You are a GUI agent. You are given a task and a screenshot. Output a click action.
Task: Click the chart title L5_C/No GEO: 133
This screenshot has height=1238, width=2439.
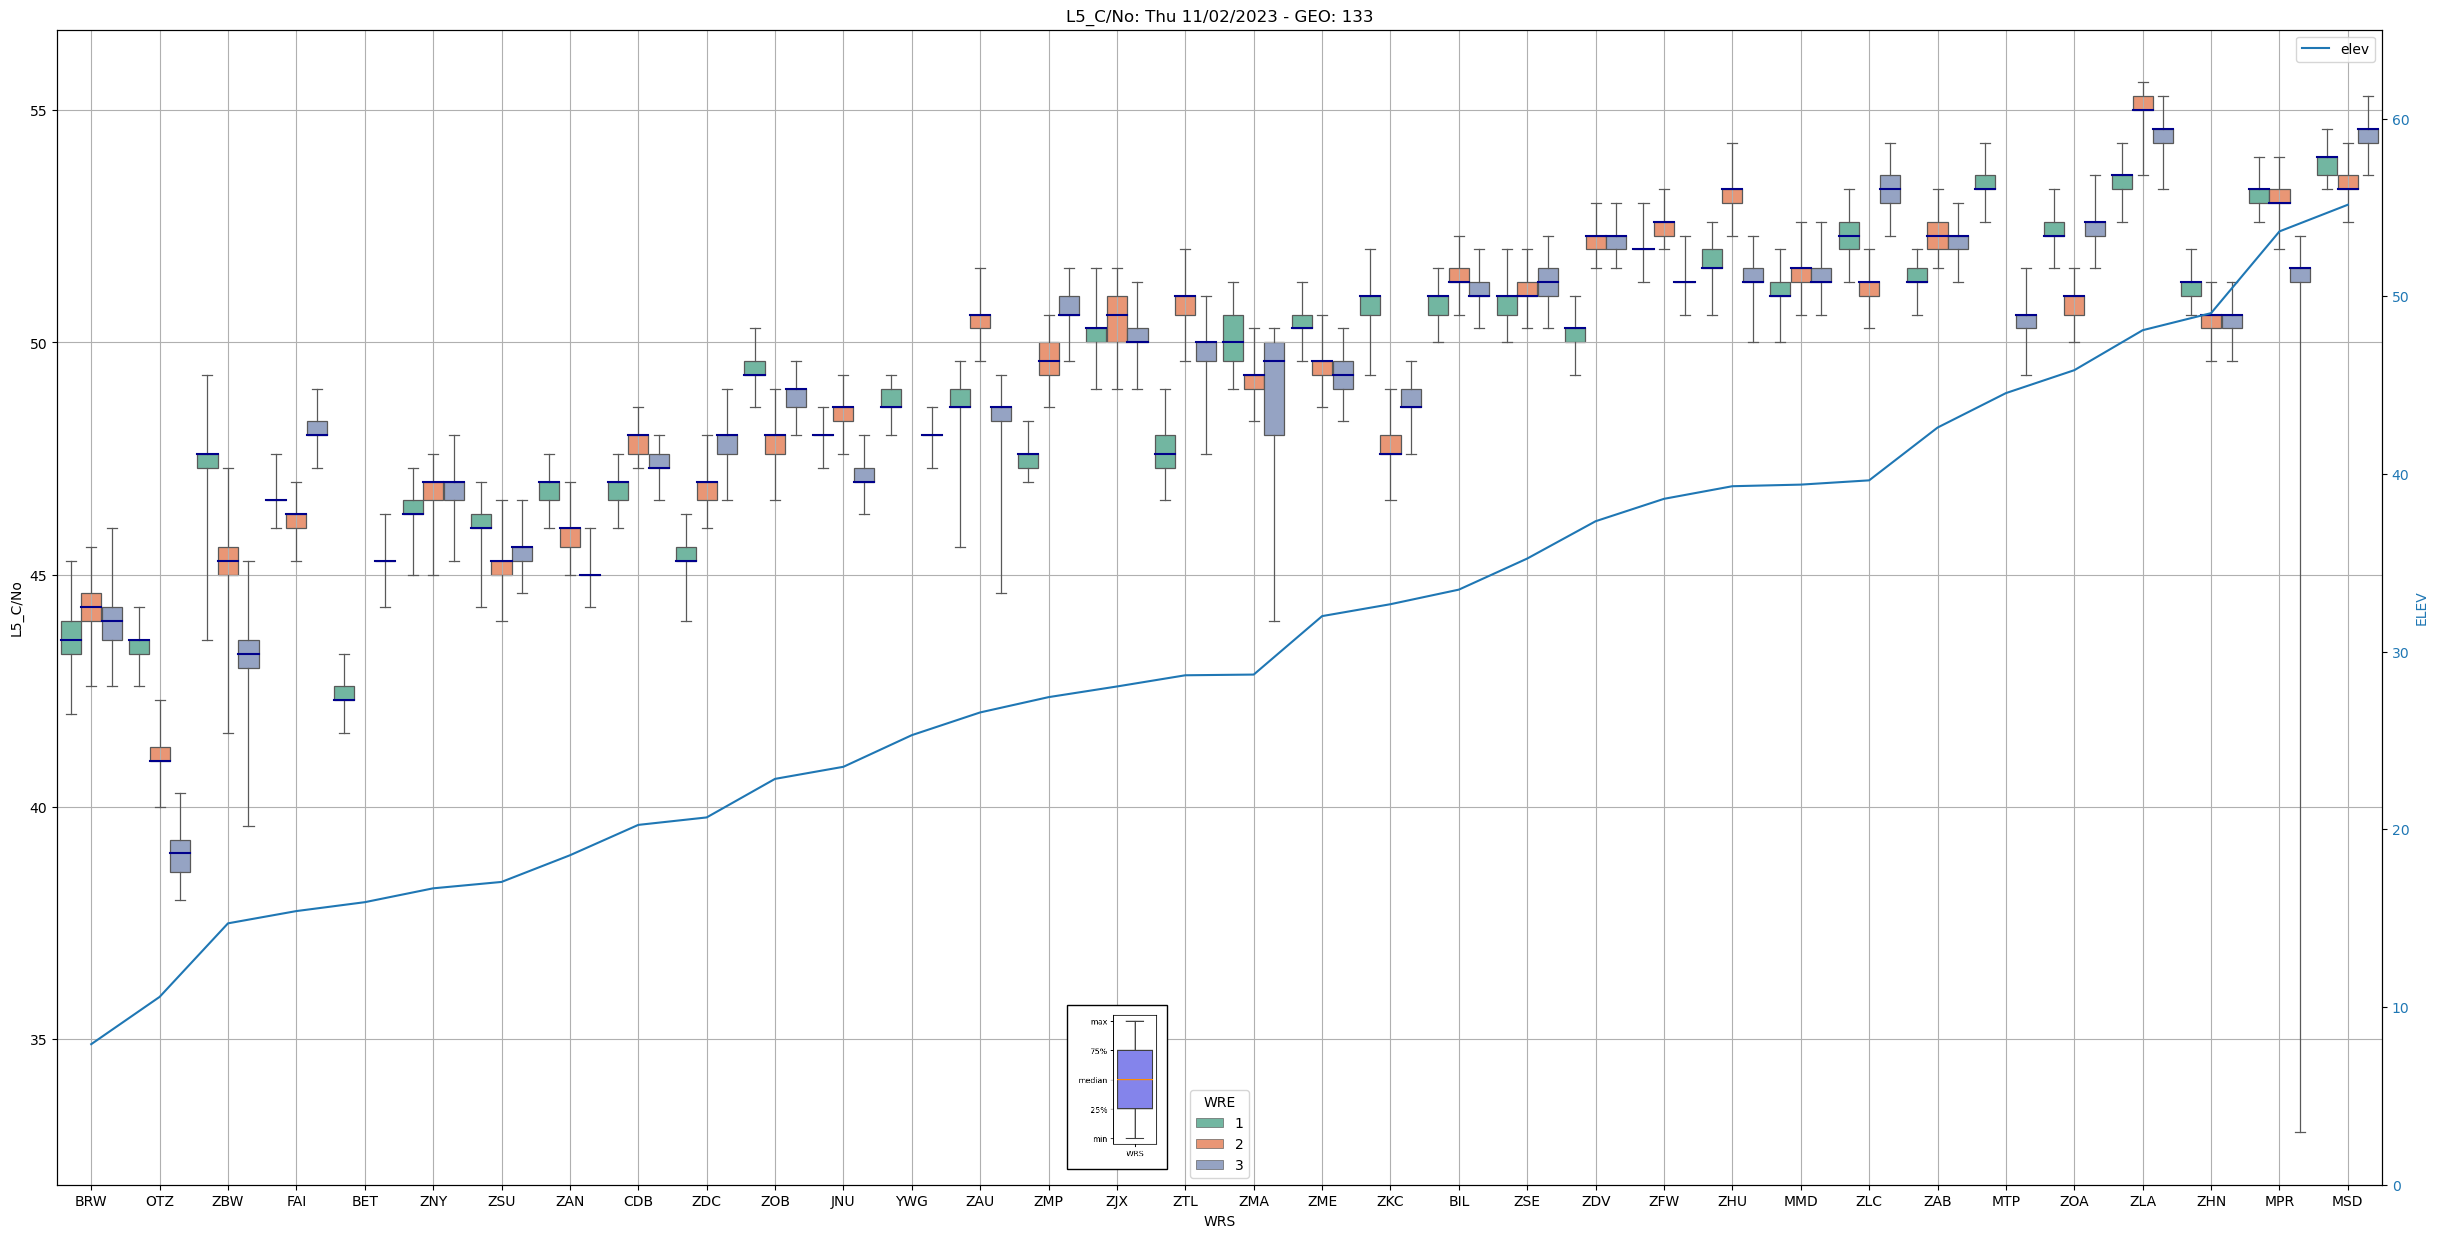(x=1219, y=16)
